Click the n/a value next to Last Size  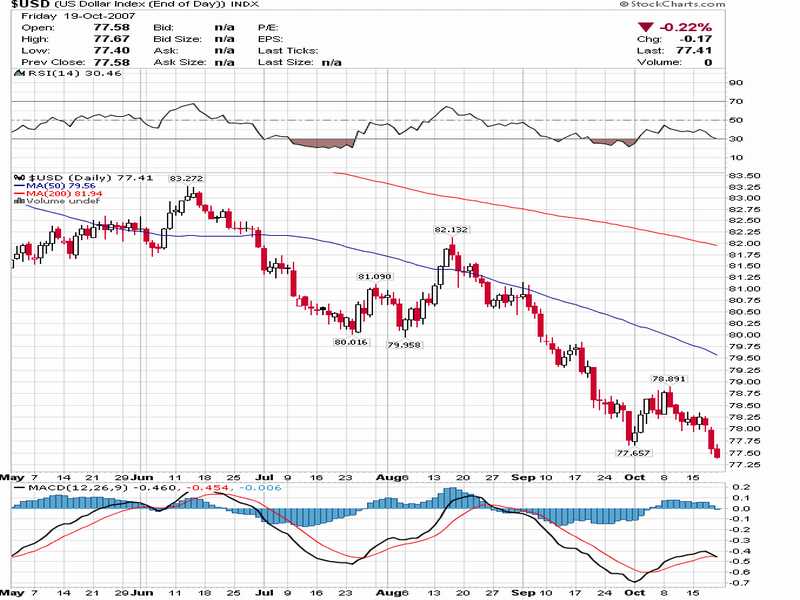[x=332, y=62]
